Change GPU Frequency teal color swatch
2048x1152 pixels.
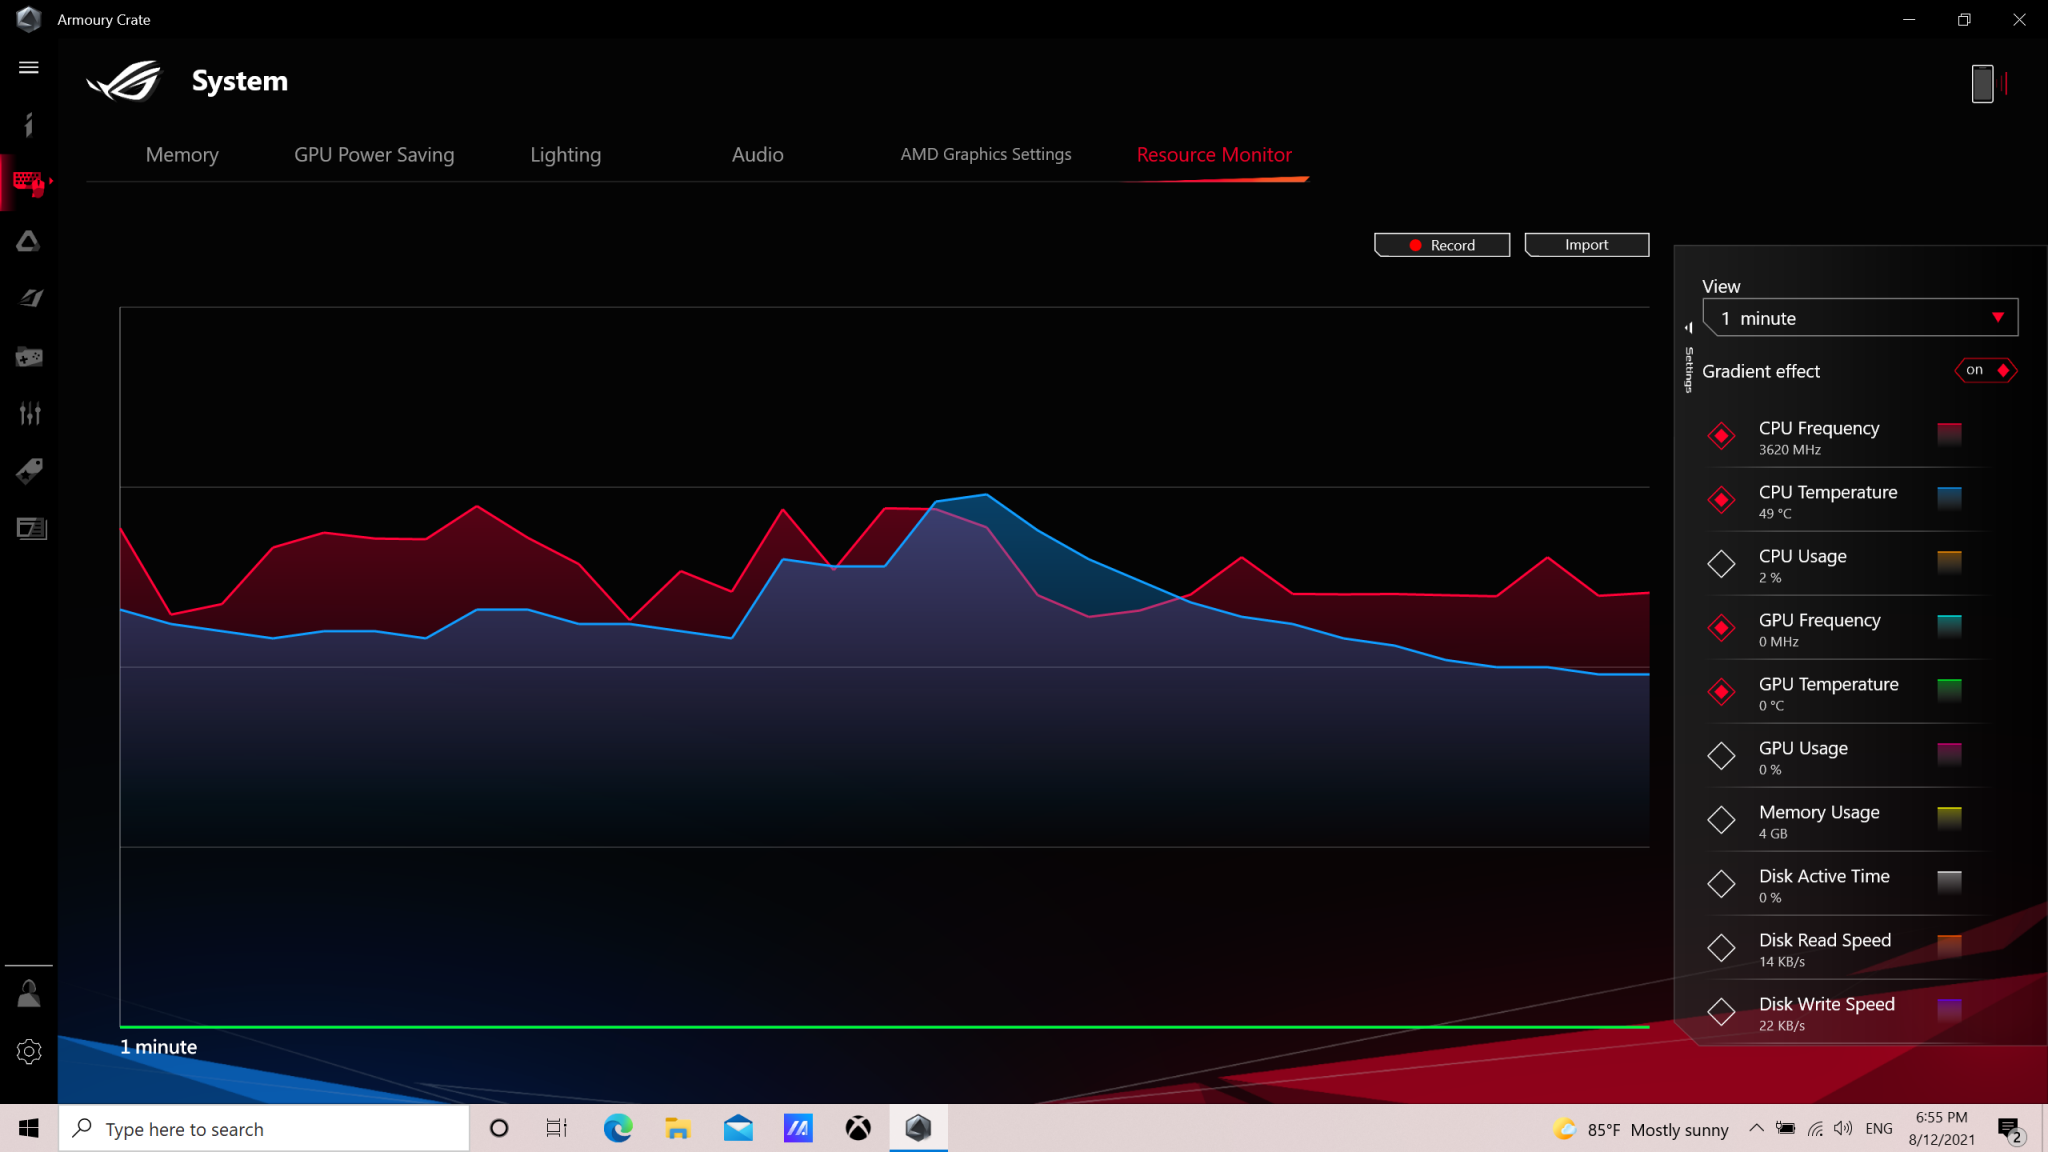1949,626
